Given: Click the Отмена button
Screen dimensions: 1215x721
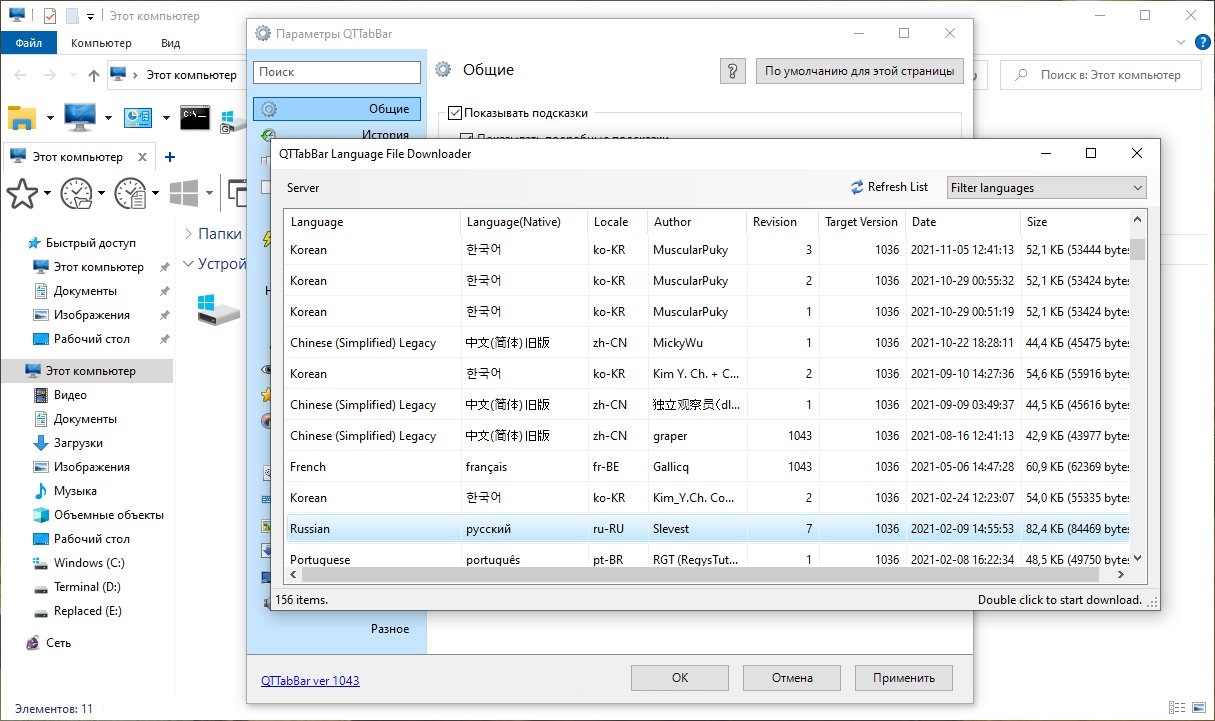Looking at the screenshot, I should [792, 677].
